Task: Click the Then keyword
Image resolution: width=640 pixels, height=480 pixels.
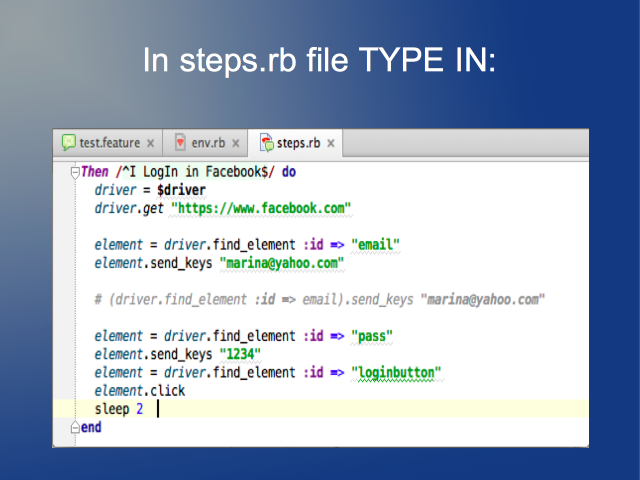Action: coord(95,172)
